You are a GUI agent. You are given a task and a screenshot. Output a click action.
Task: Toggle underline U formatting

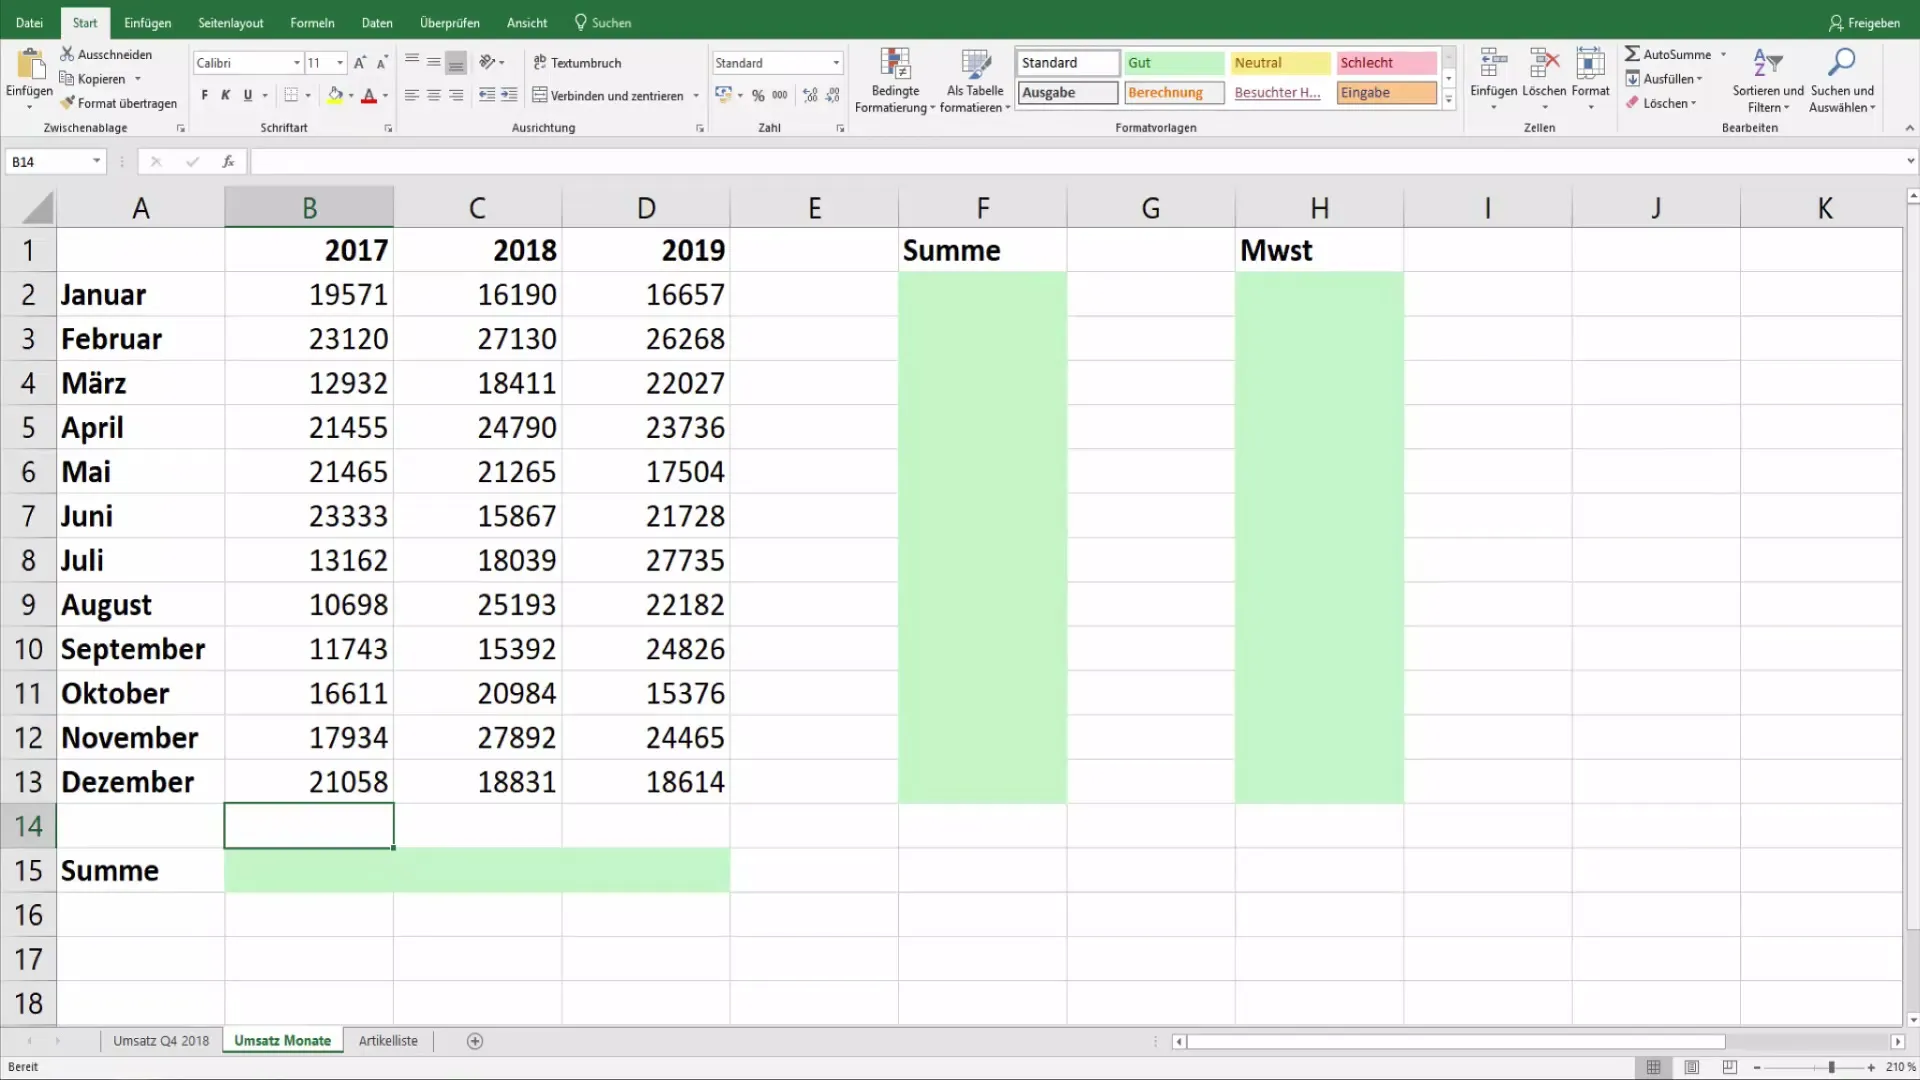click(248, 95)
